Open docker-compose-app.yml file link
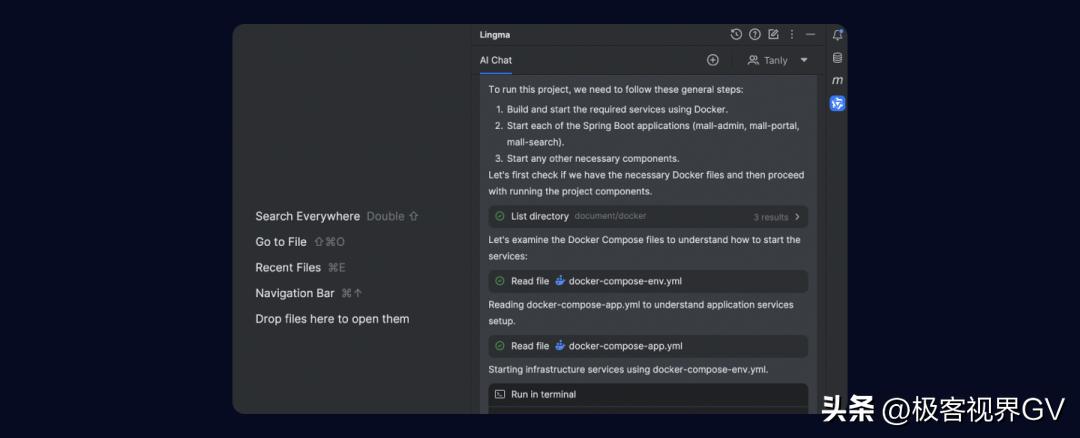 coord(625,346)
